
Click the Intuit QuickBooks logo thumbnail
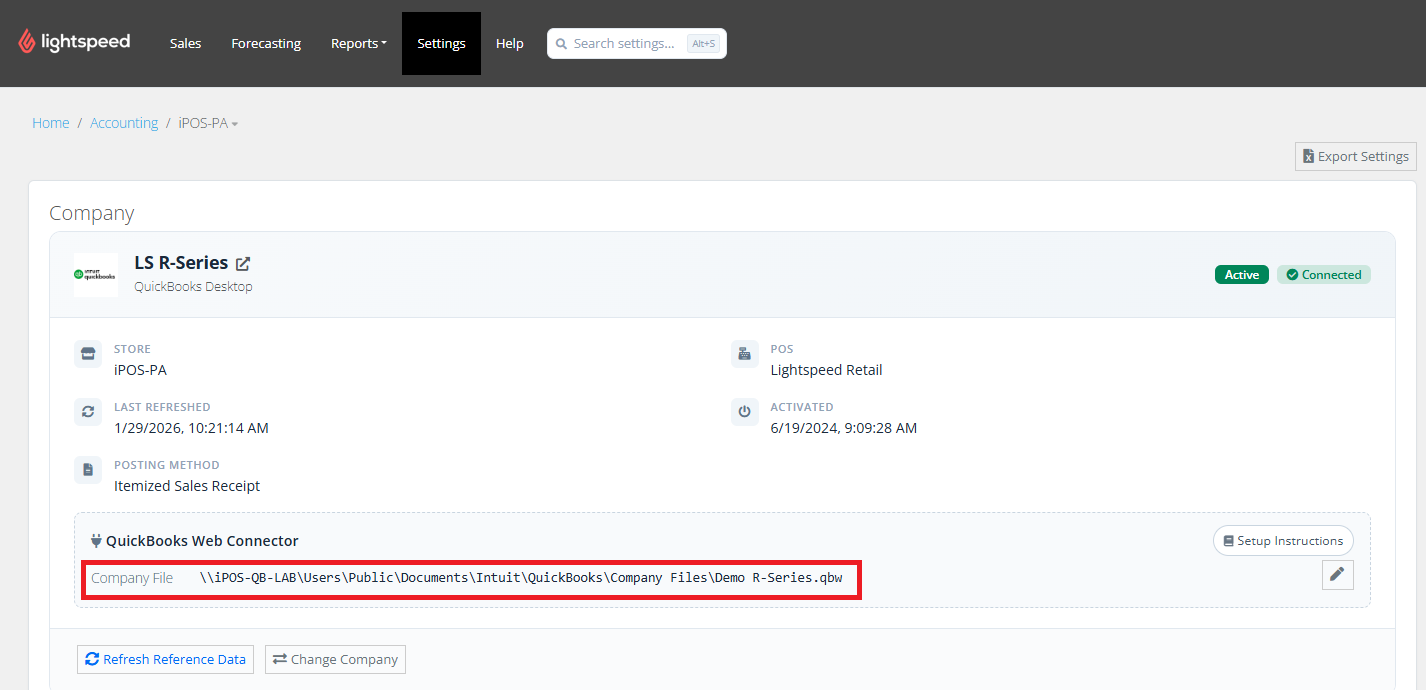(x=95, y=274)
